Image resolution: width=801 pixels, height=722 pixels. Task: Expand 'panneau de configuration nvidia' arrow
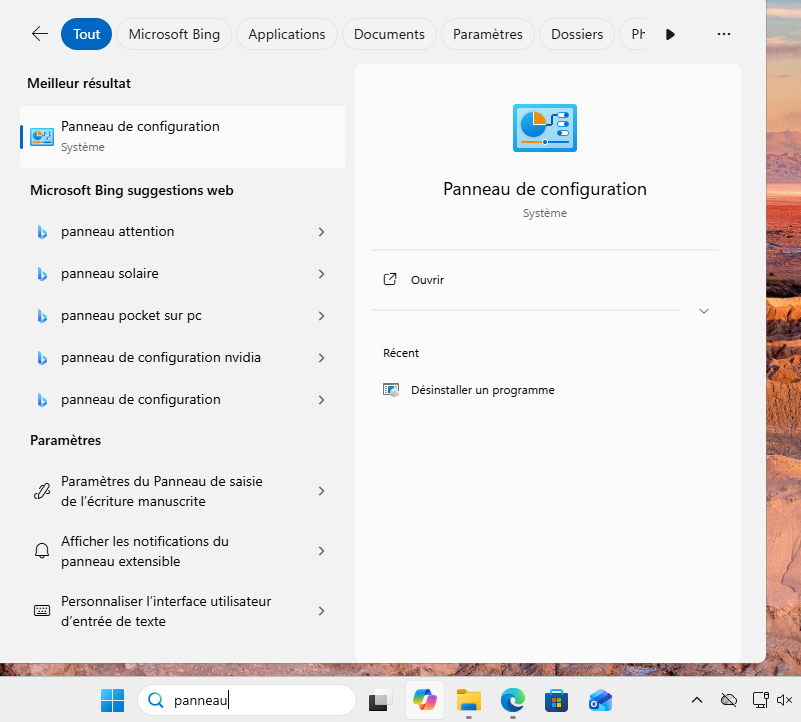click(321, 358)
